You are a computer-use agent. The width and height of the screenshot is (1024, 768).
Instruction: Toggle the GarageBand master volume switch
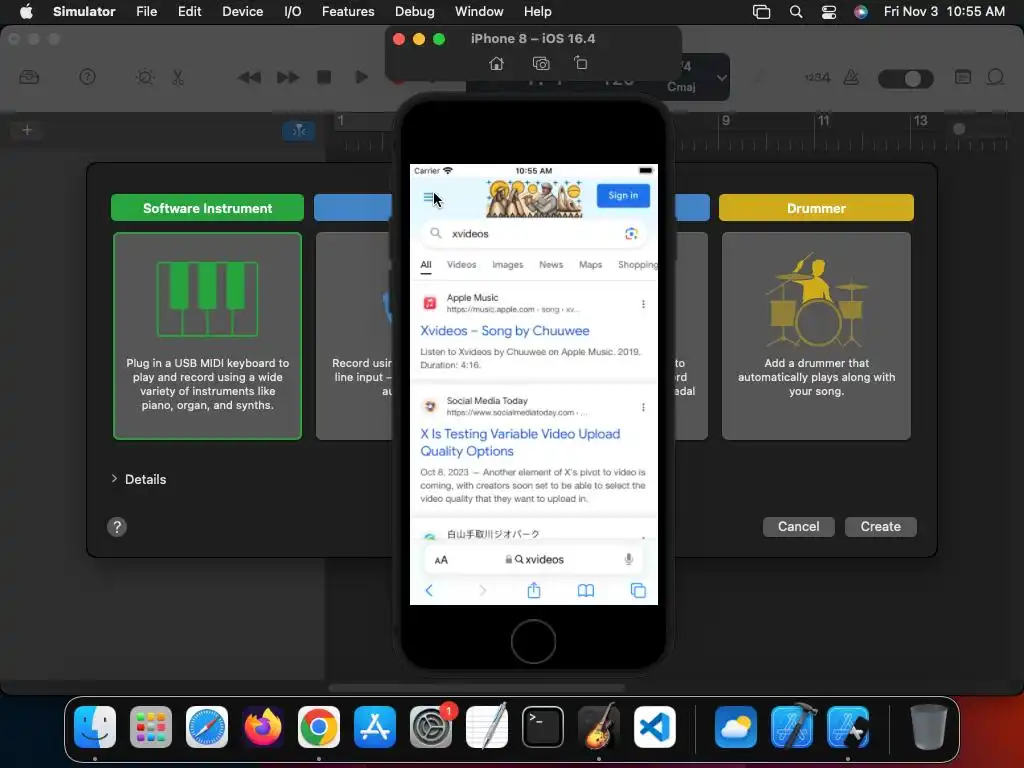(x=905, y=78)
